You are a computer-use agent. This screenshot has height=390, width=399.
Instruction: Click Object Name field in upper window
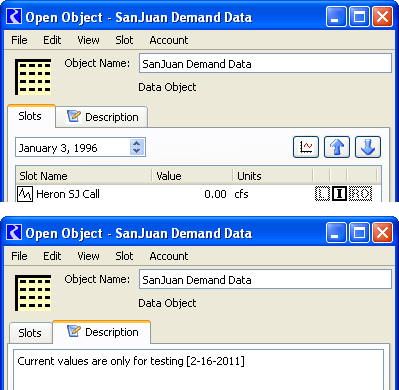[x=265, y=63]
